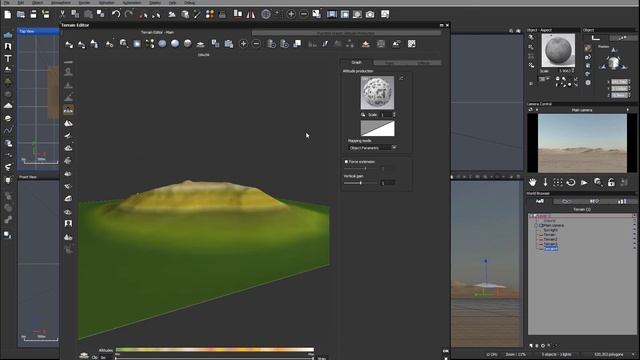Click the Vertical gain value field
Image resolution: width=640 pixels, height=360 pixels.
[387, 183]
